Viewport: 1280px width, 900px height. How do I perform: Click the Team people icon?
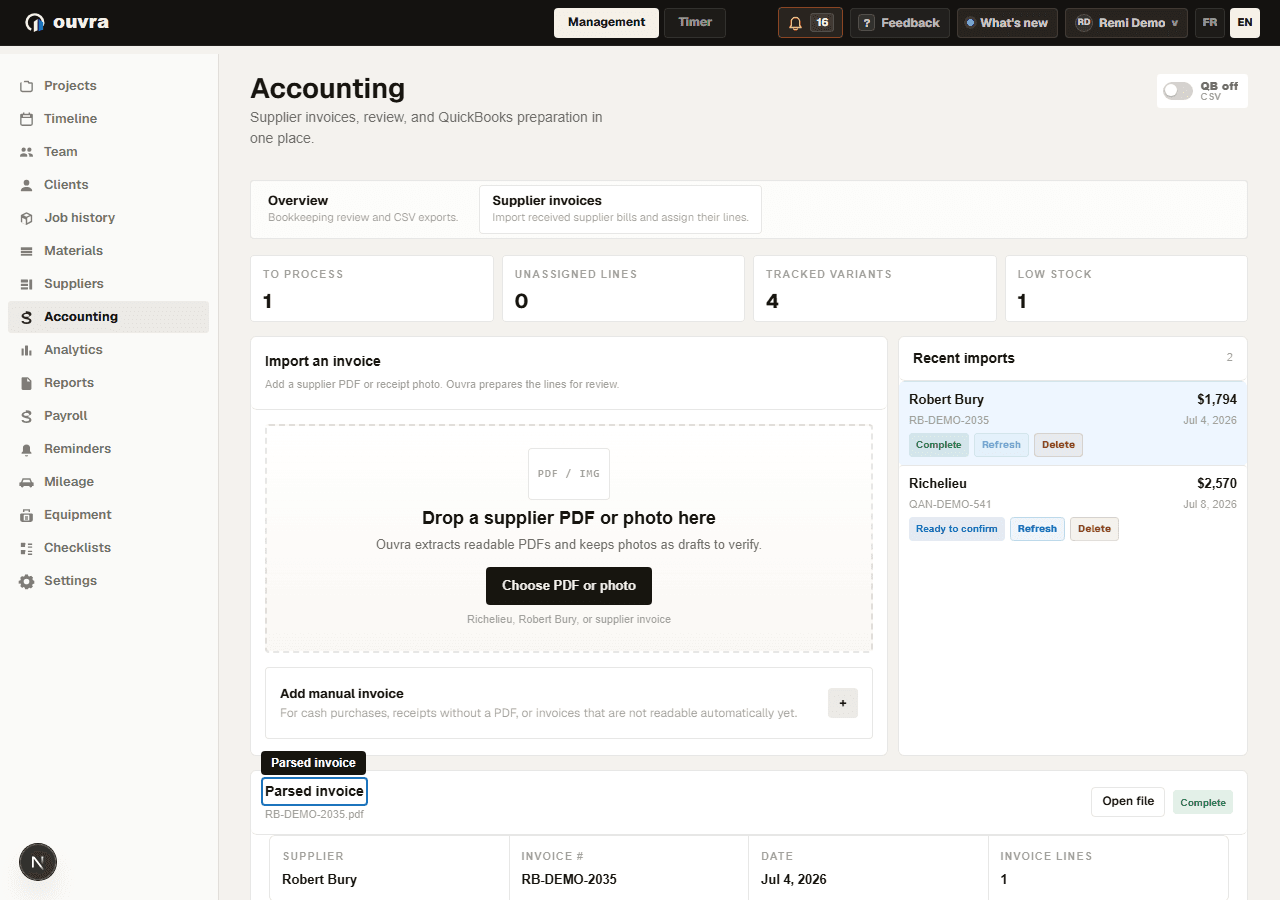27,152
